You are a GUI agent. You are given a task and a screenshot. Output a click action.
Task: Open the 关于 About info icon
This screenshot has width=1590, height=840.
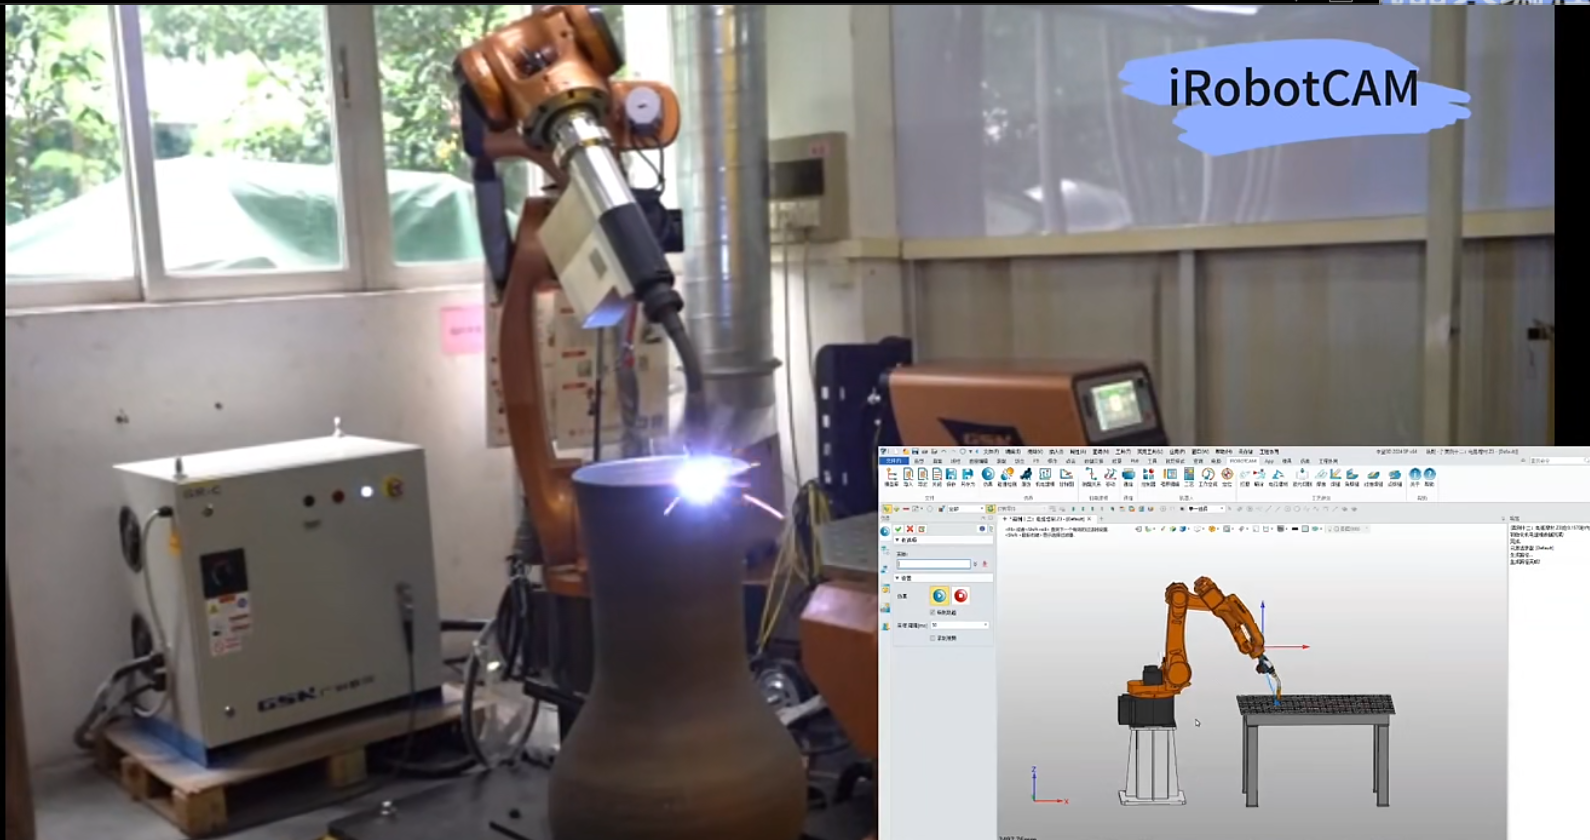(1415, 475)
